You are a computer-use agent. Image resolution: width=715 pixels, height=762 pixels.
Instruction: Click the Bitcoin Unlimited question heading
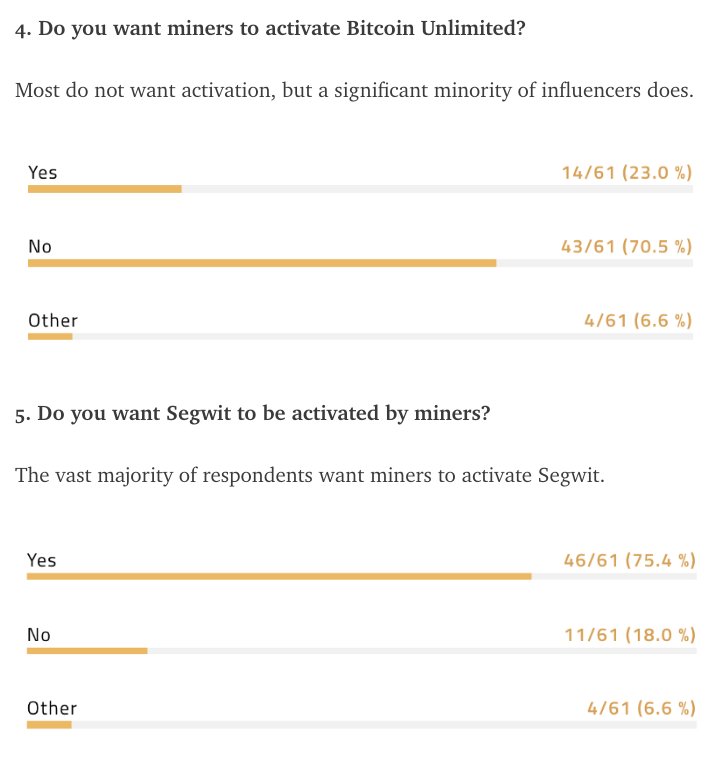[270, 29]
